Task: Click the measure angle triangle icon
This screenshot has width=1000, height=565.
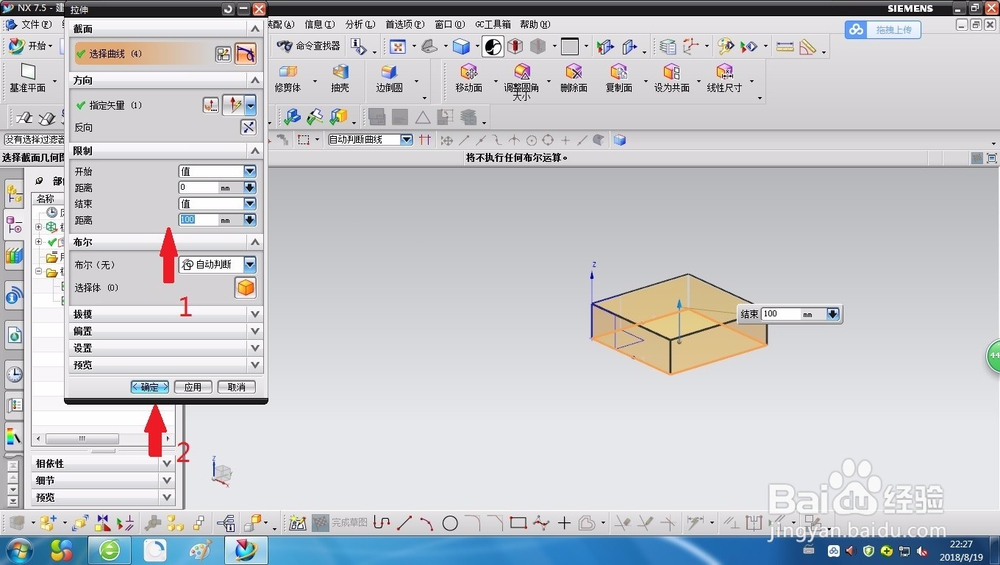Action: 807,47
